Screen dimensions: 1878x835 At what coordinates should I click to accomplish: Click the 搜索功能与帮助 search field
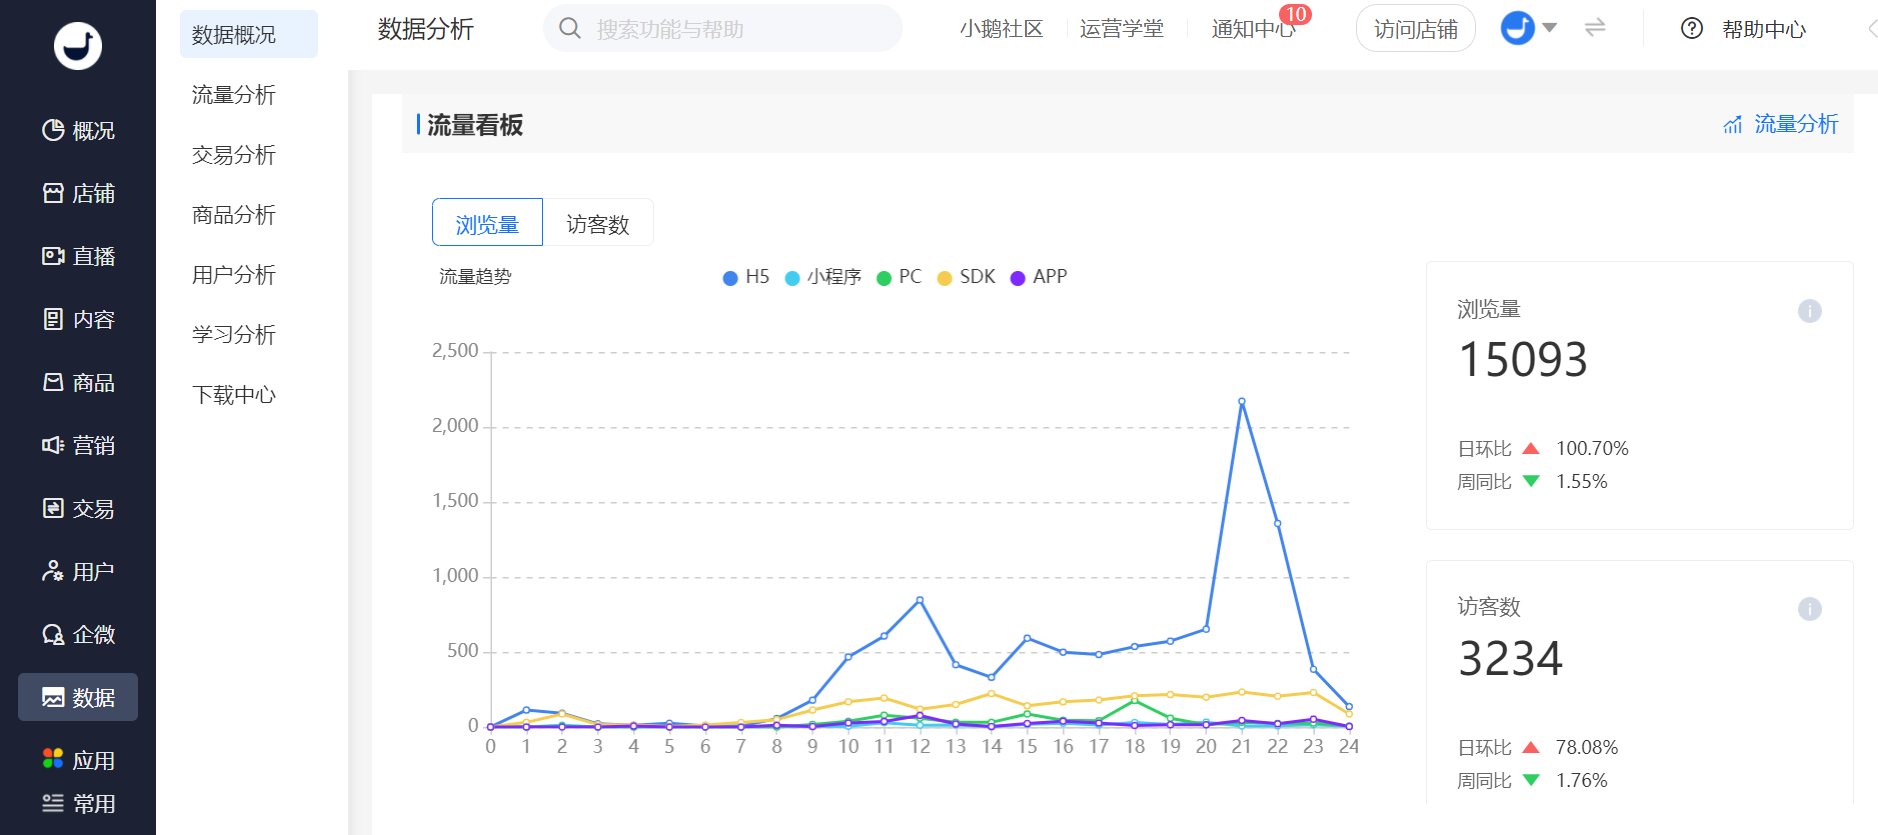point(723,29)
